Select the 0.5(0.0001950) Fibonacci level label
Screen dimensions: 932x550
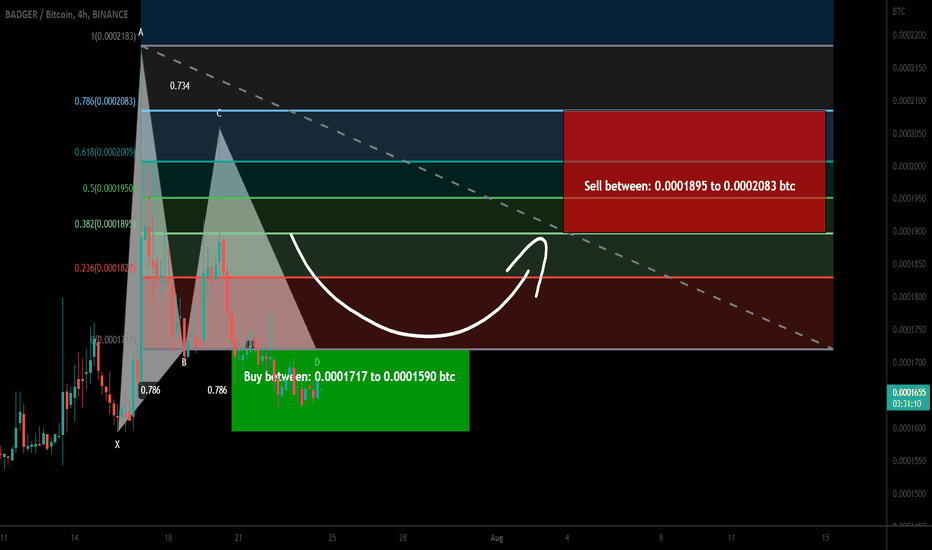point(109,188)
